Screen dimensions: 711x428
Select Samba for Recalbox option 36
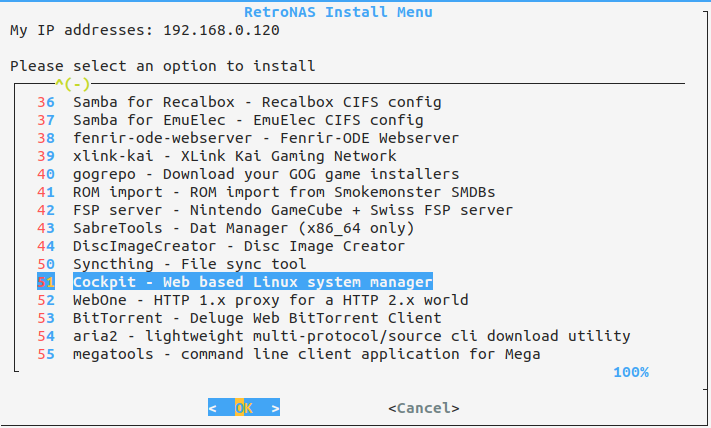pyautogui.click(x=239, y=102)
